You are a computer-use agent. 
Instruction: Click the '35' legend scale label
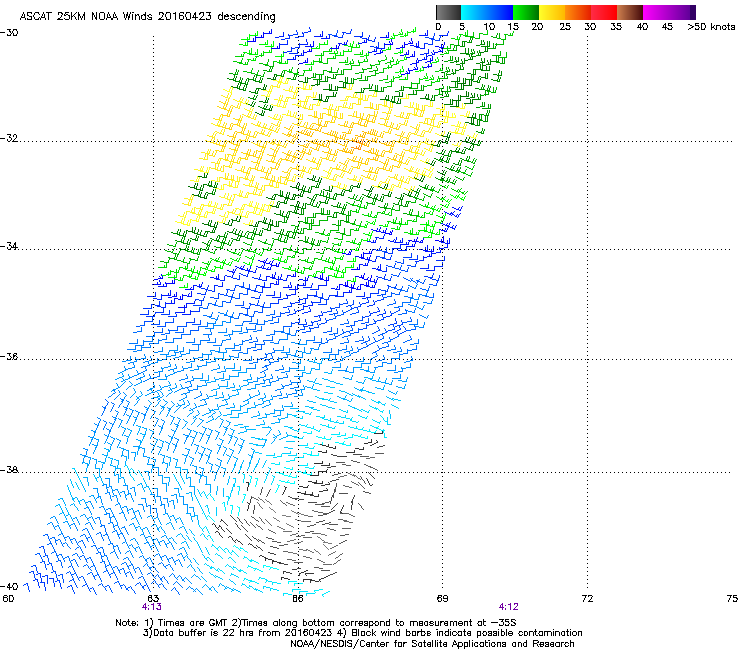(x=616, y=27)
